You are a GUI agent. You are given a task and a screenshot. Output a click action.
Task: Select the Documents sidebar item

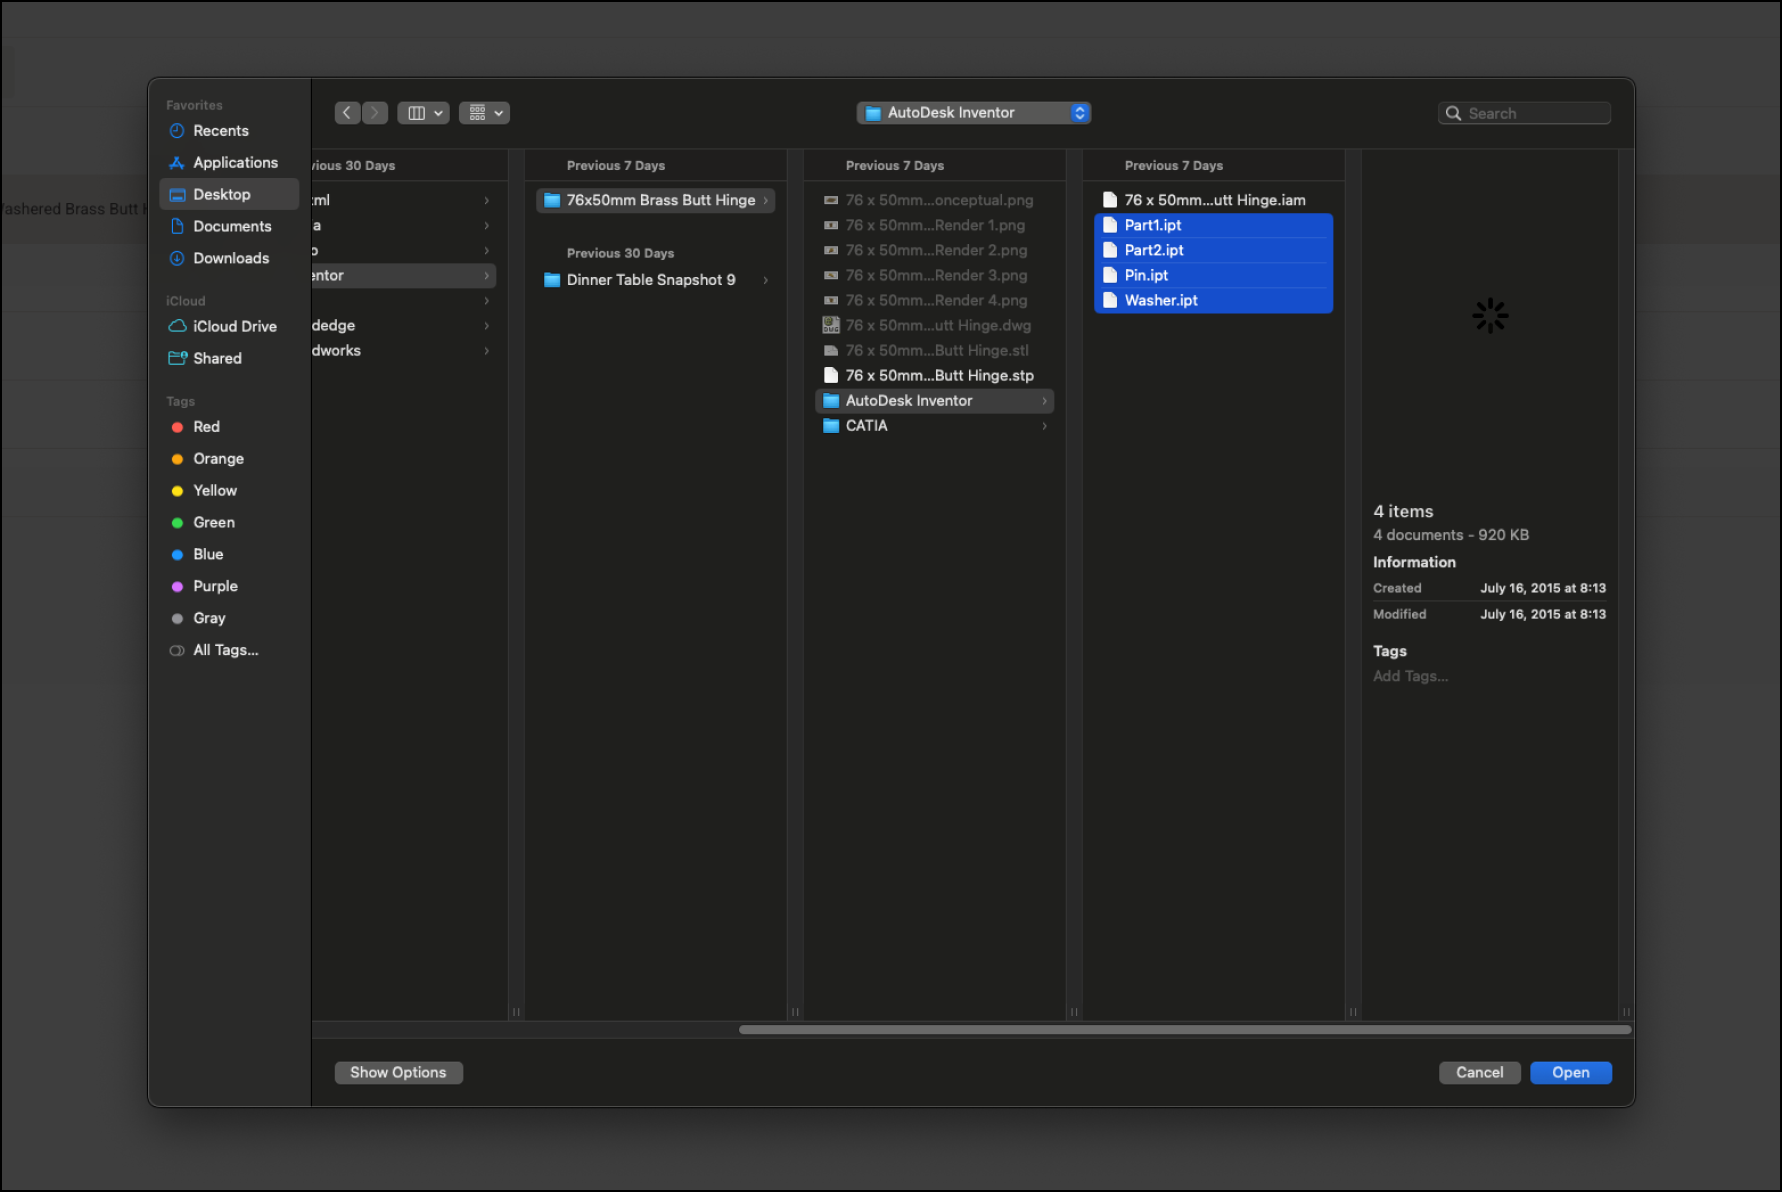point(232,226)
